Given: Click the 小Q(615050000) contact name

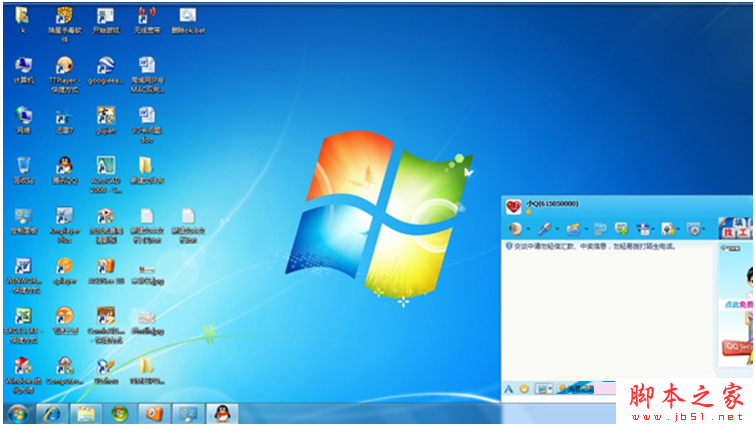Looking at the screenshot, I should (552, 204).
